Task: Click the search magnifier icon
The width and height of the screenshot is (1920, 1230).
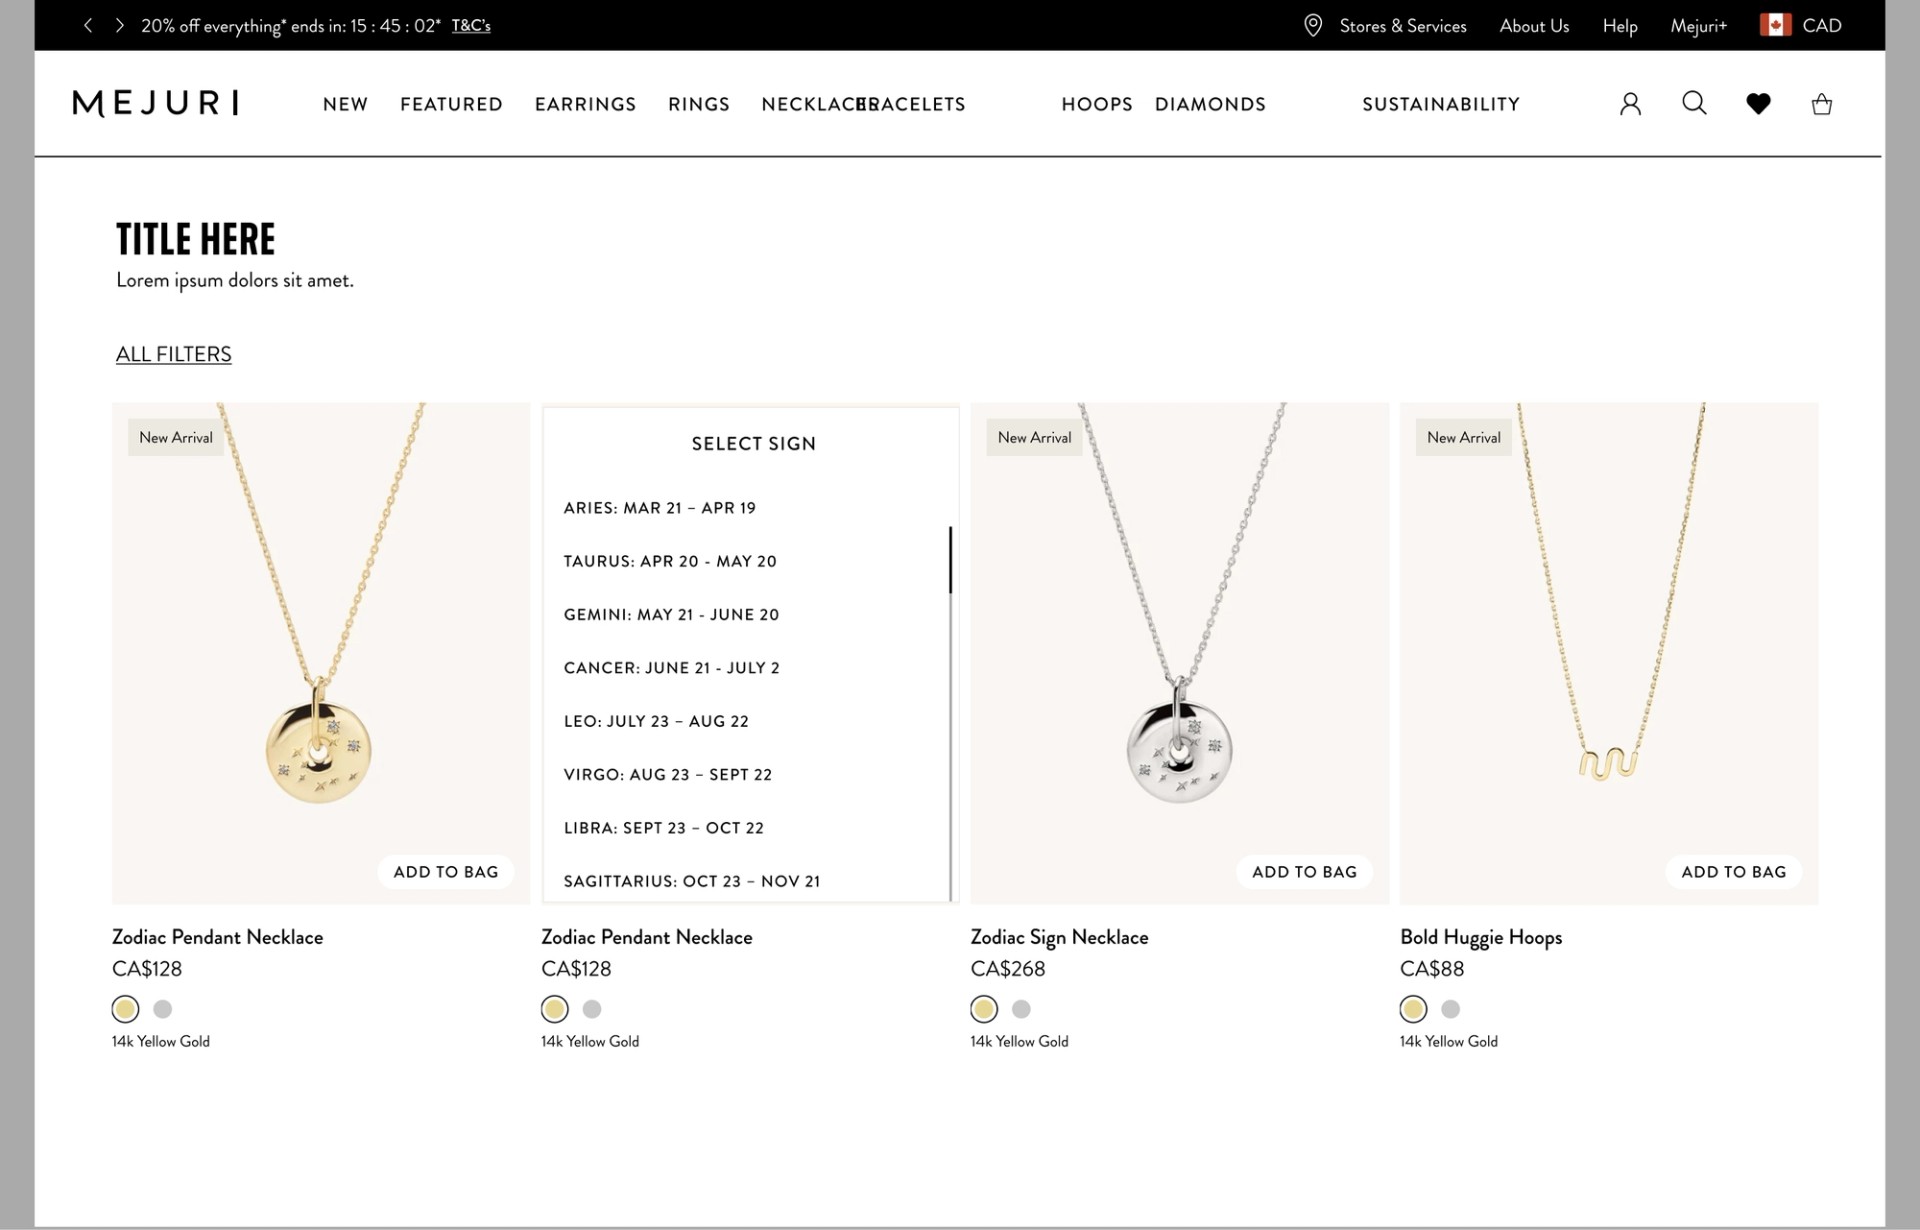Action: click(1694, 103)
